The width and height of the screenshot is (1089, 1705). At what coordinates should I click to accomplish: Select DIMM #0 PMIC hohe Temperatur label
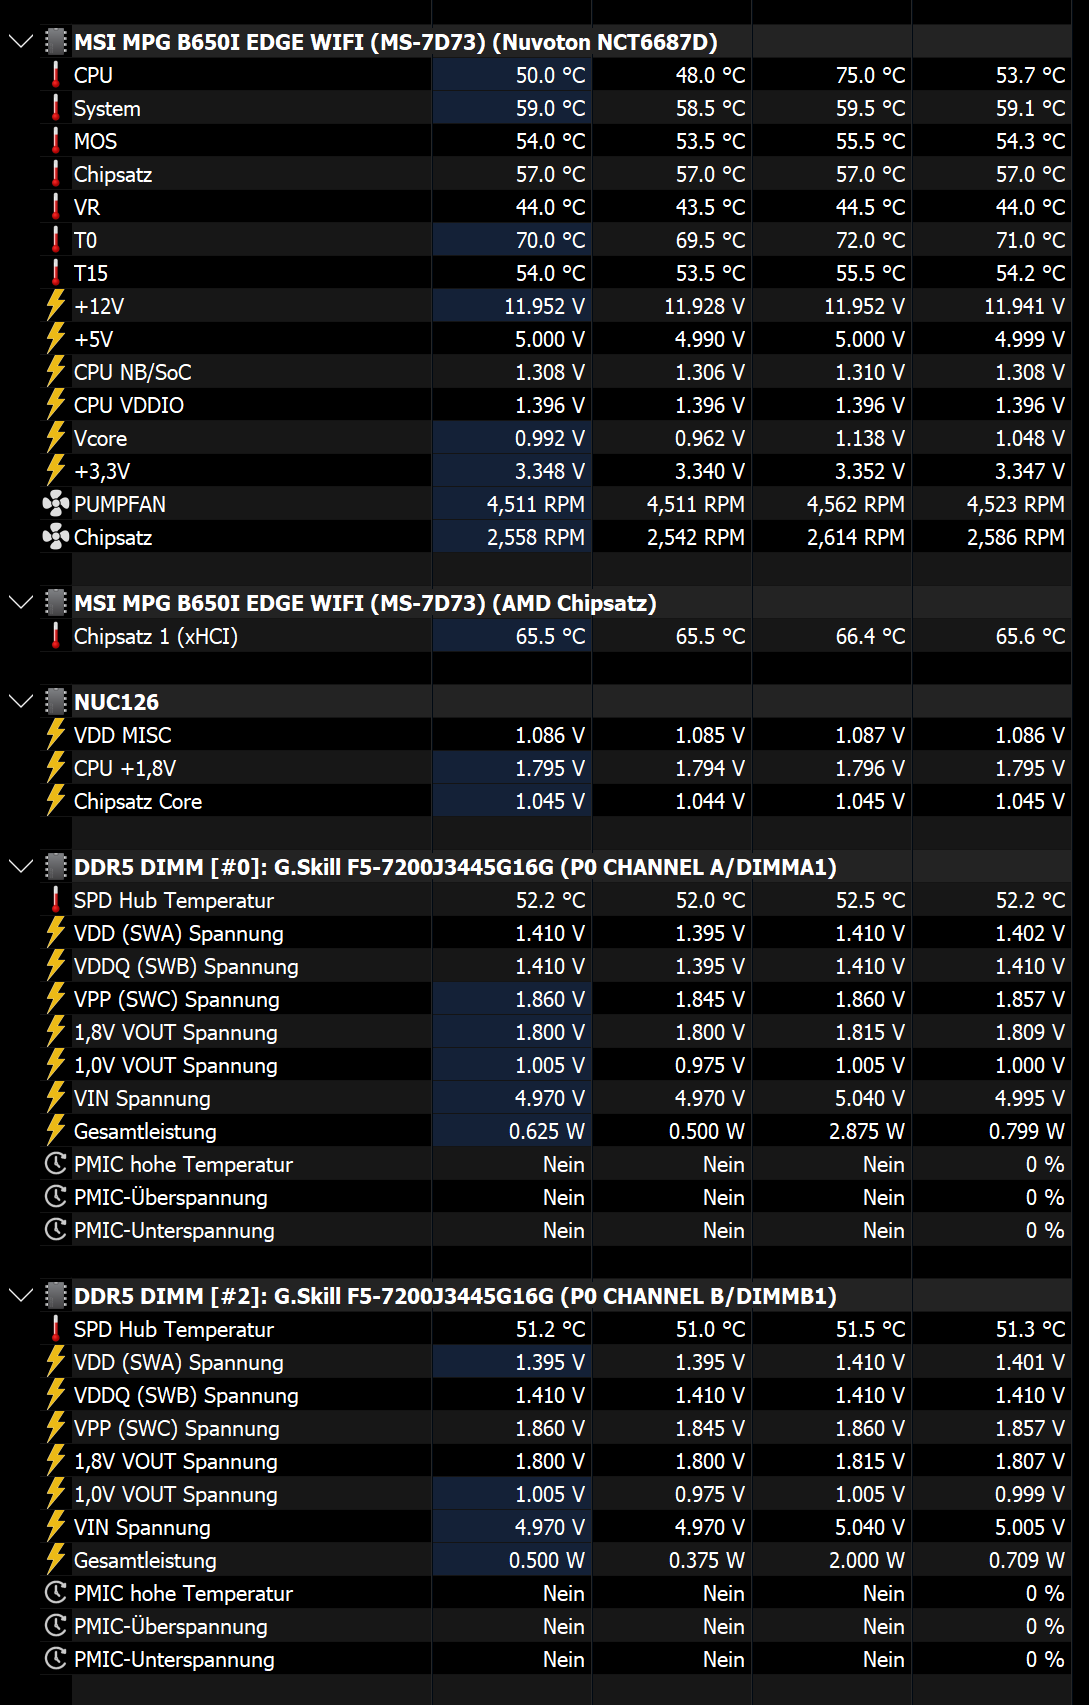(x=183, y=1164)
